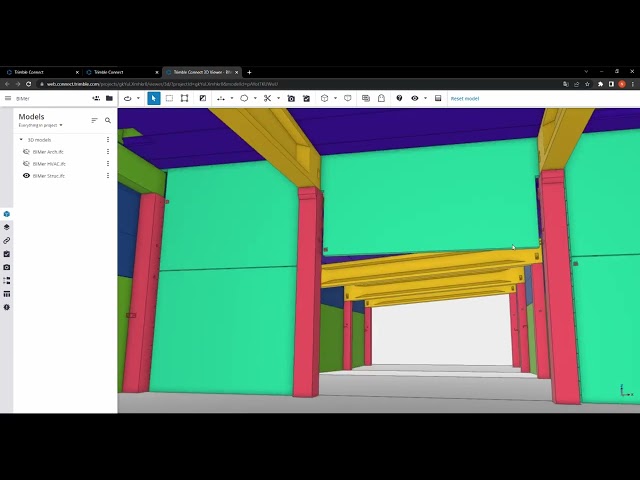Image resolution: width=640 pixels, height=480 pixels.
Task: Open markup tool dropdown arrow
Action: (x=256, y=98)
